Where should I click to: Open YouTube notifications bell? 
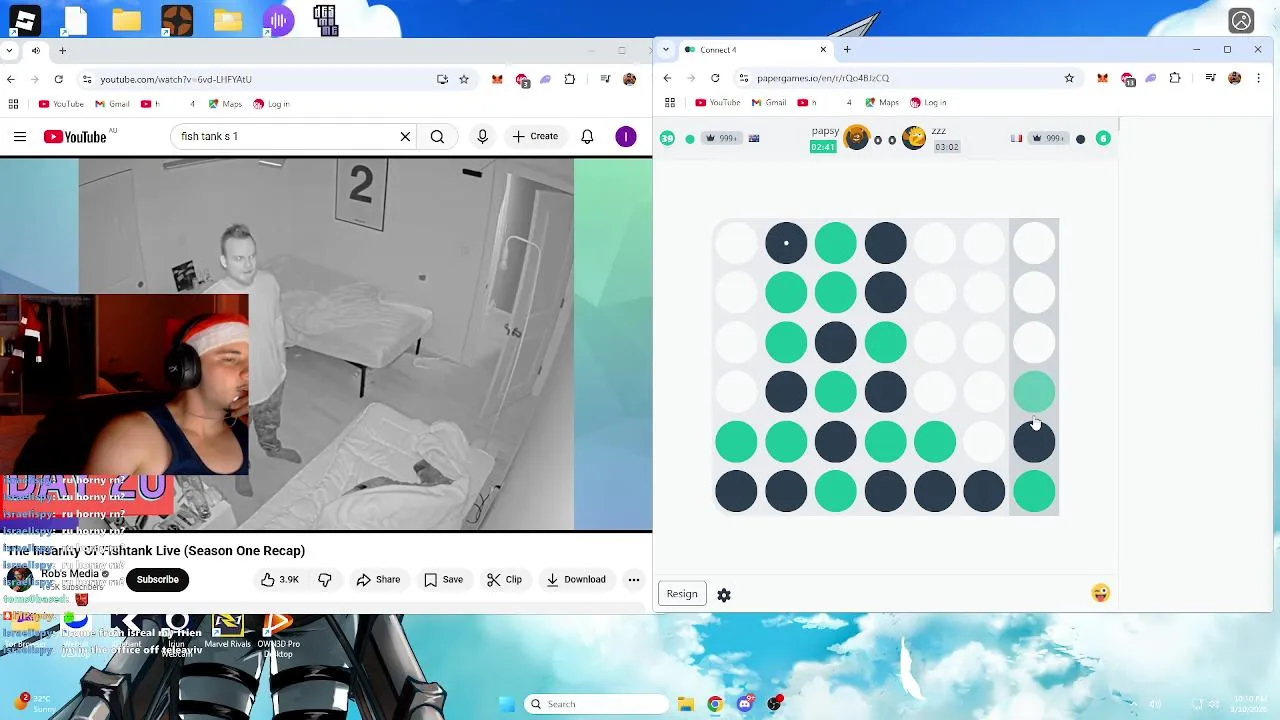click(x=587, y=136)
